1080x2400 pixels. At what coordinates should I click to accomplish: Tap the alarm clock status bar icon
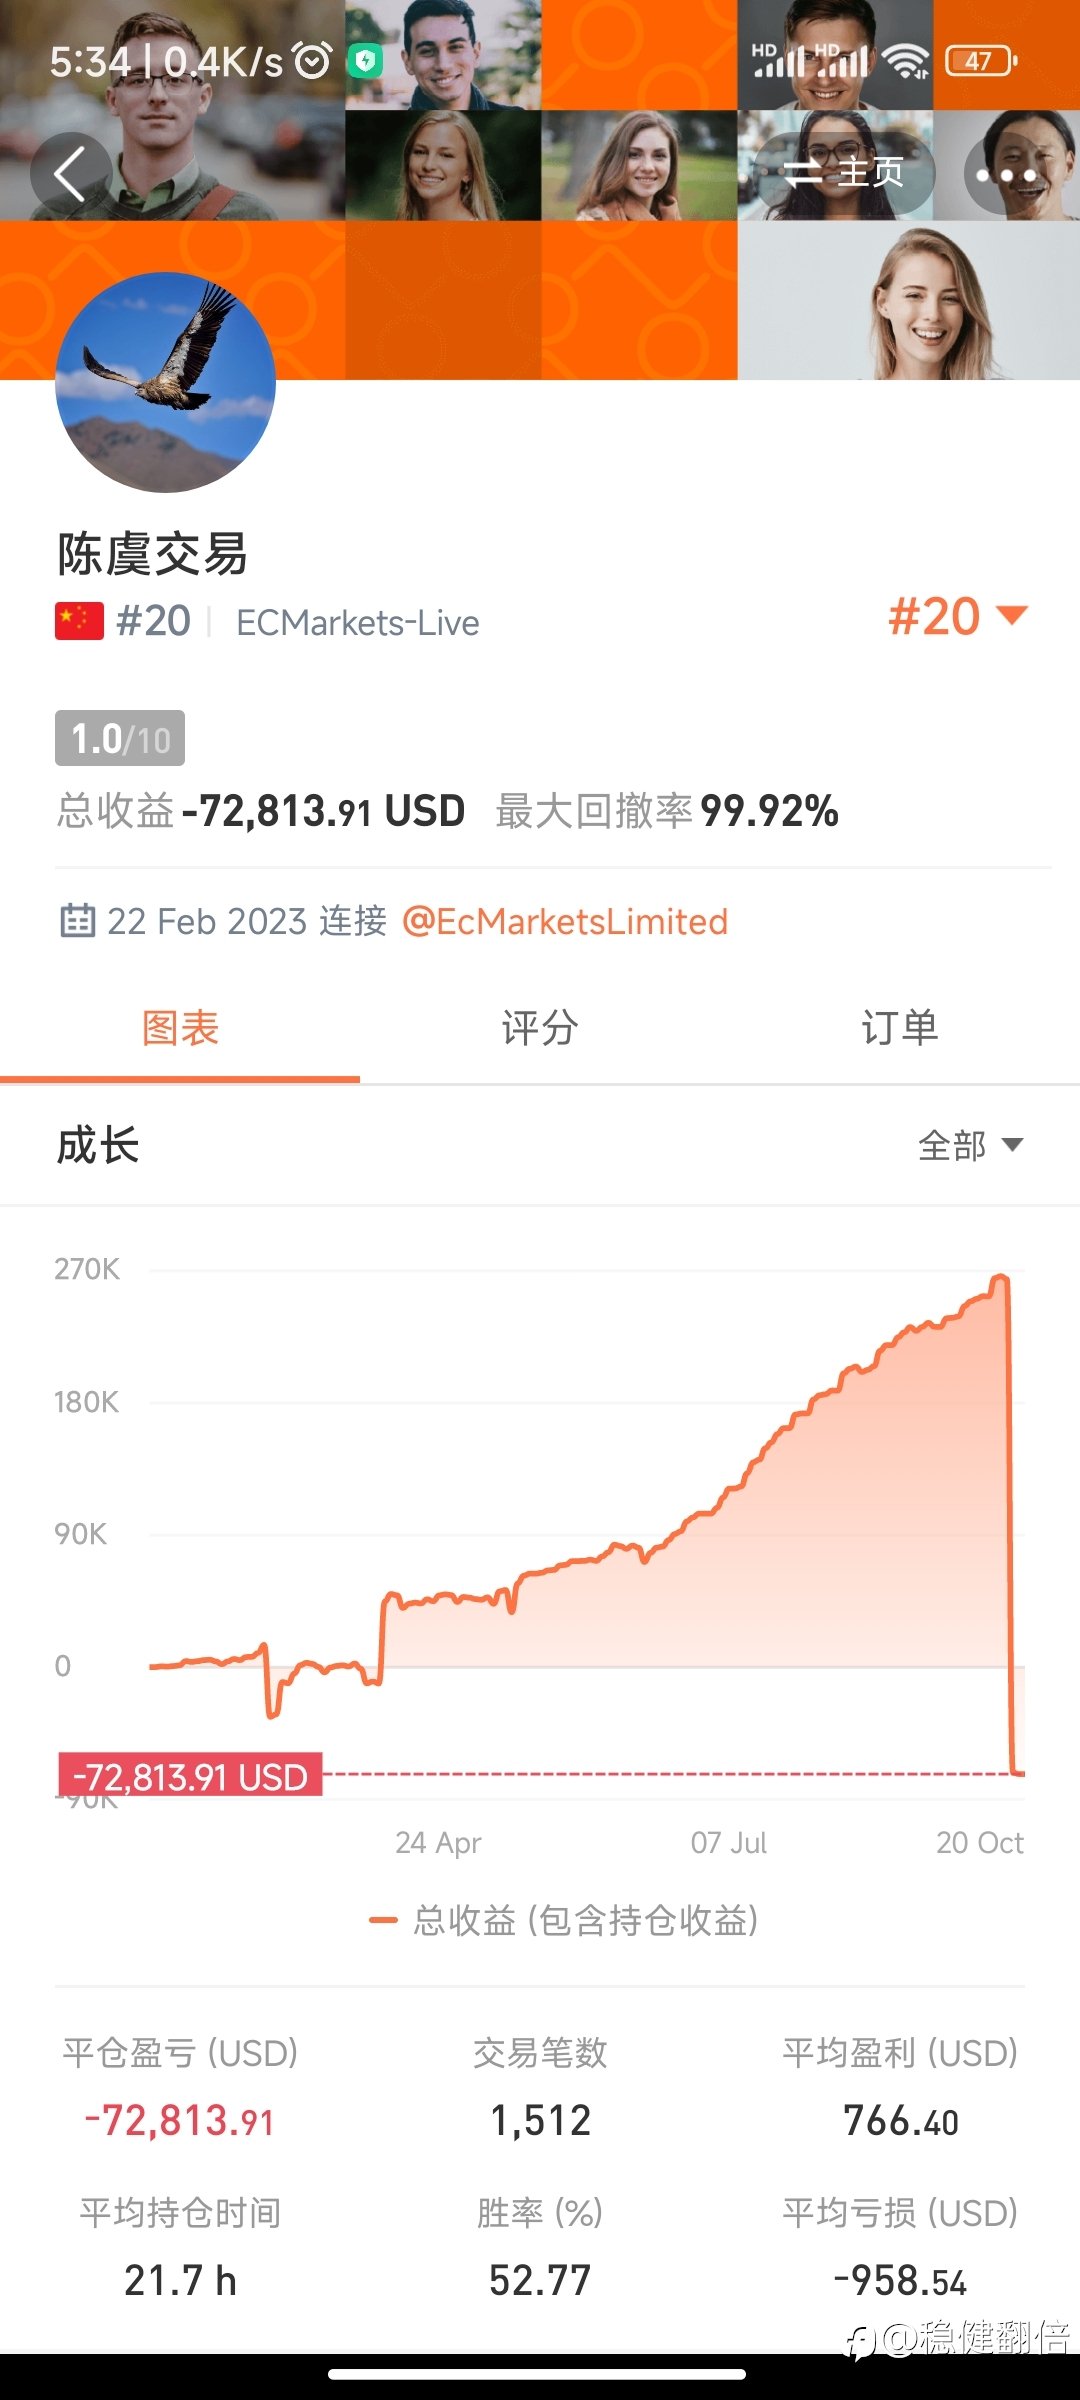coord(313,61)
